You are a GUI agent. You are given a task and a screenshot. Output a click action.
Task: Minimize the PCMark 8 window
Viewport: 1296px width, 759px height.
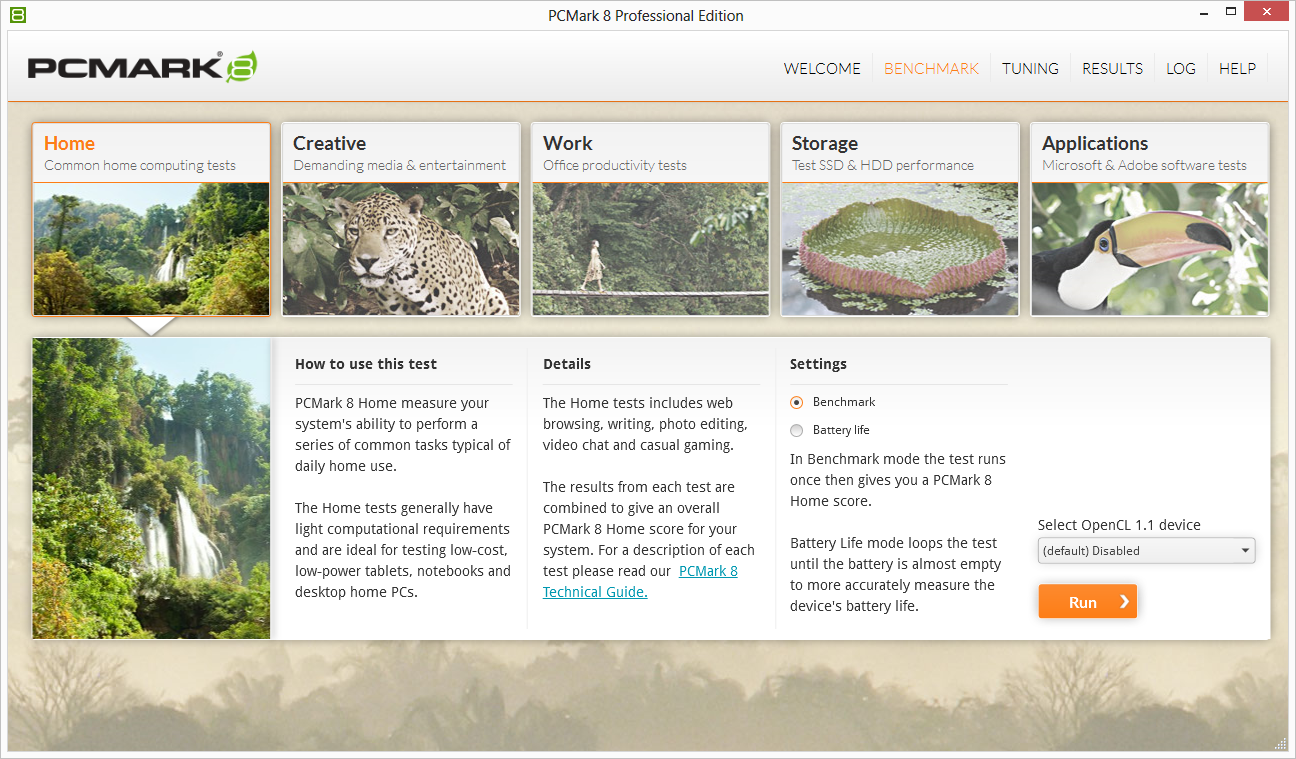1206,12
